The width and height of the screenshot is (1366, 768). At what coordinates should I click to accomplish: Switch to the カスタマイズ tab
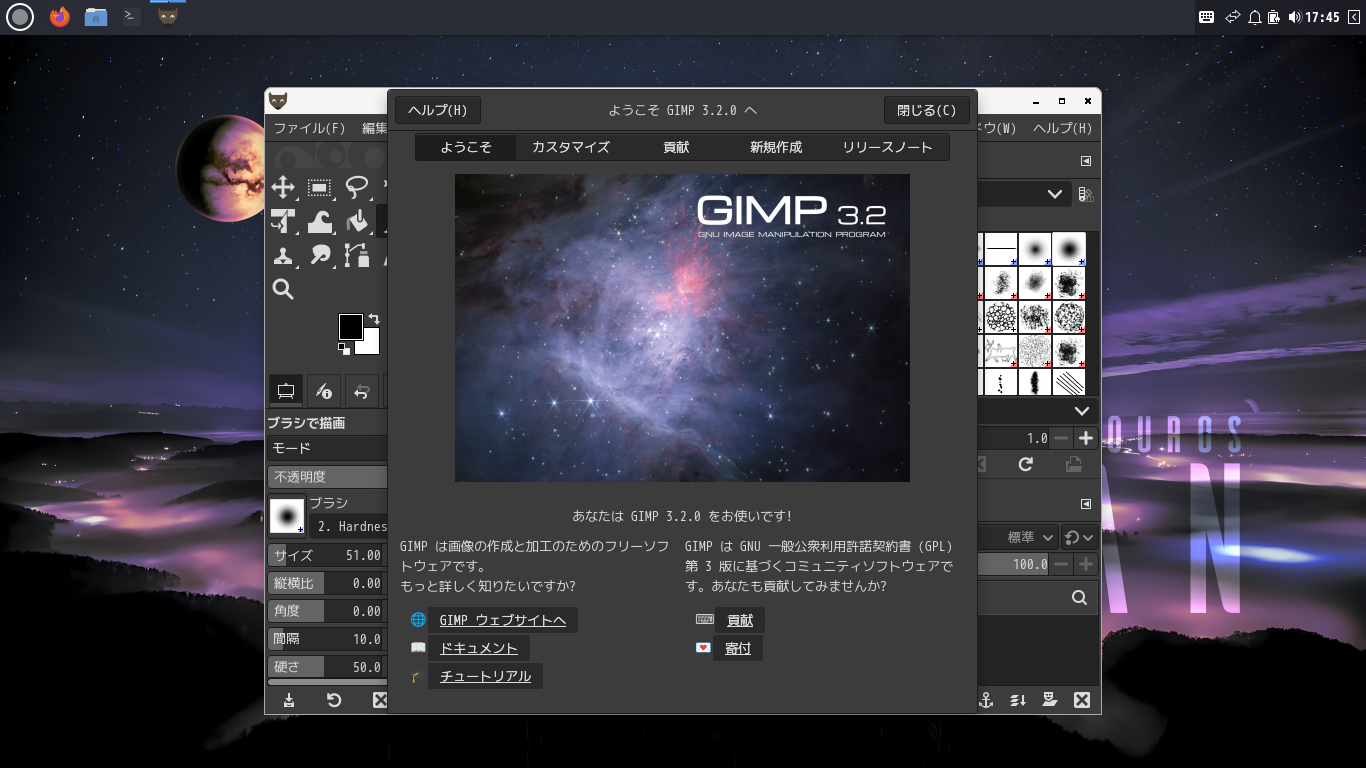570,147
